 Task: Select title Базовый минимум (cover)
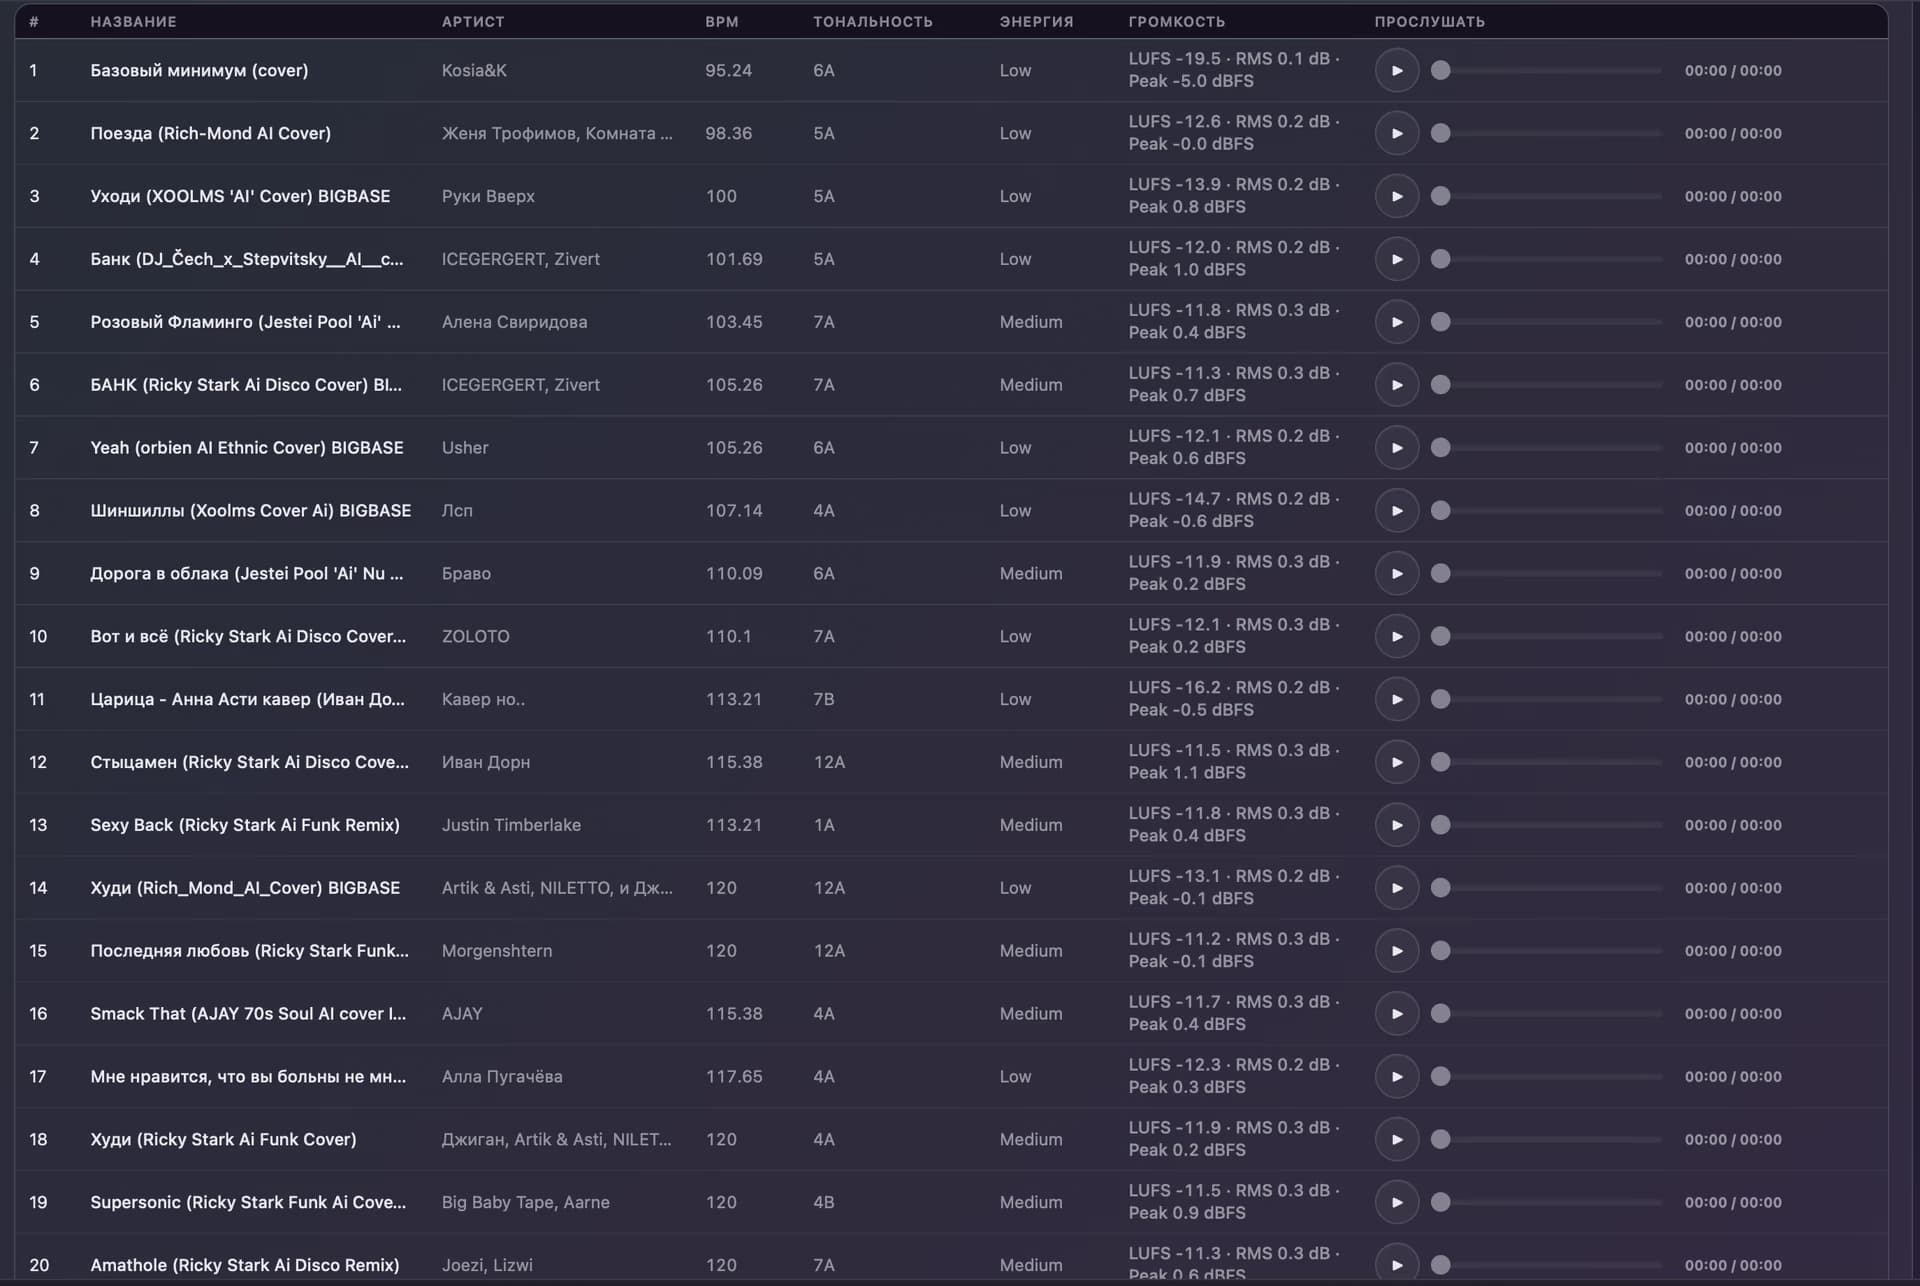(199, 70)
